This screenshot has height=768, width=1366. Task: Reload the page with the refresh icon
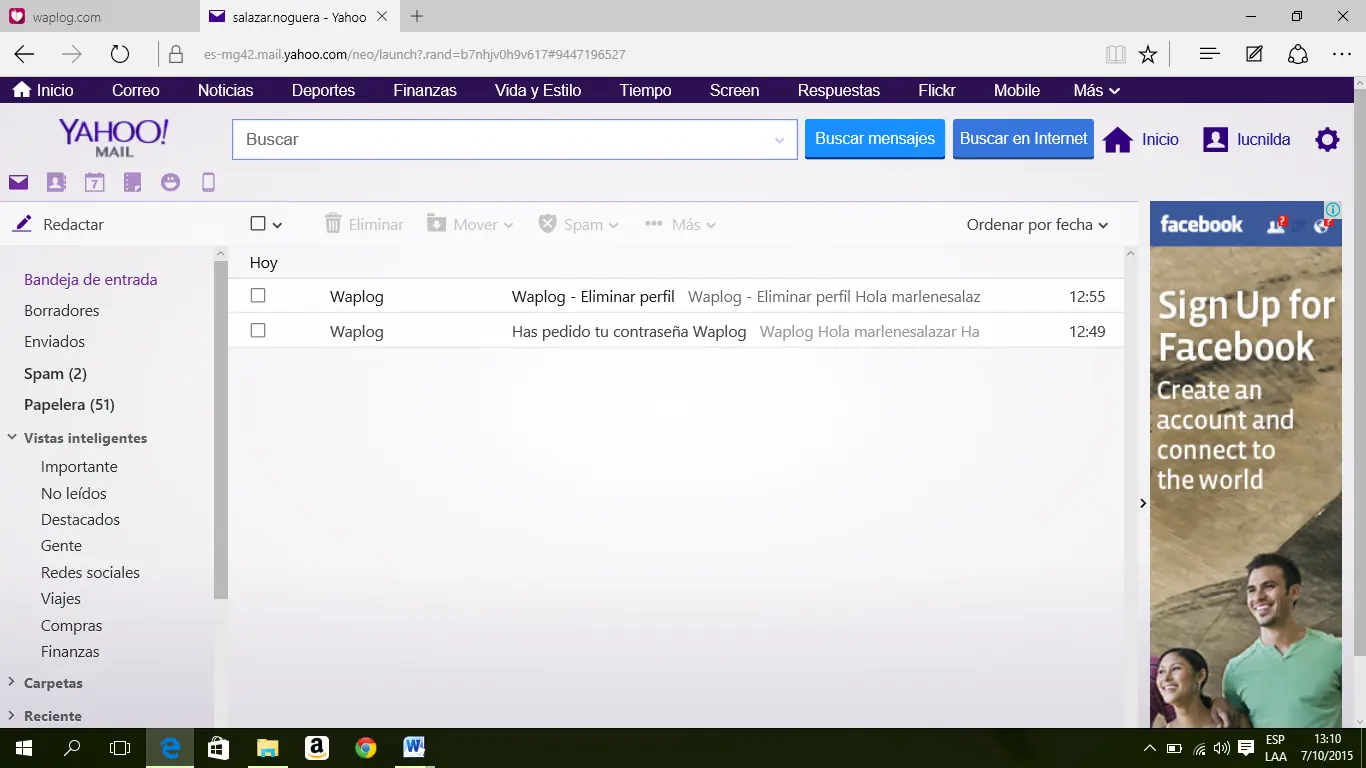point(120,54)
